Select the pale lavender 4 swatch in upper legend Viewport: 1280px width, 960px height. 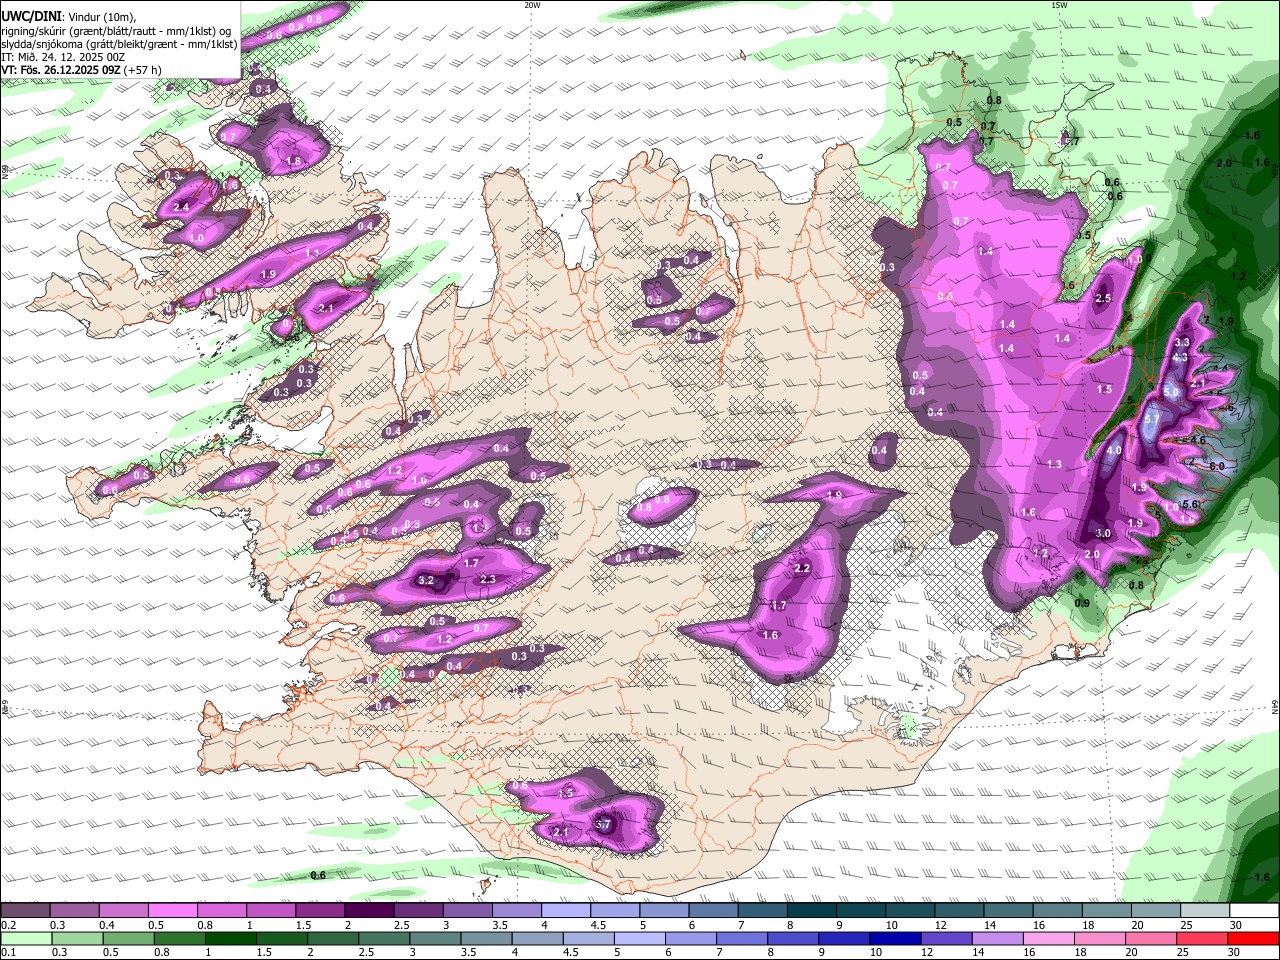tap(566, 911)
